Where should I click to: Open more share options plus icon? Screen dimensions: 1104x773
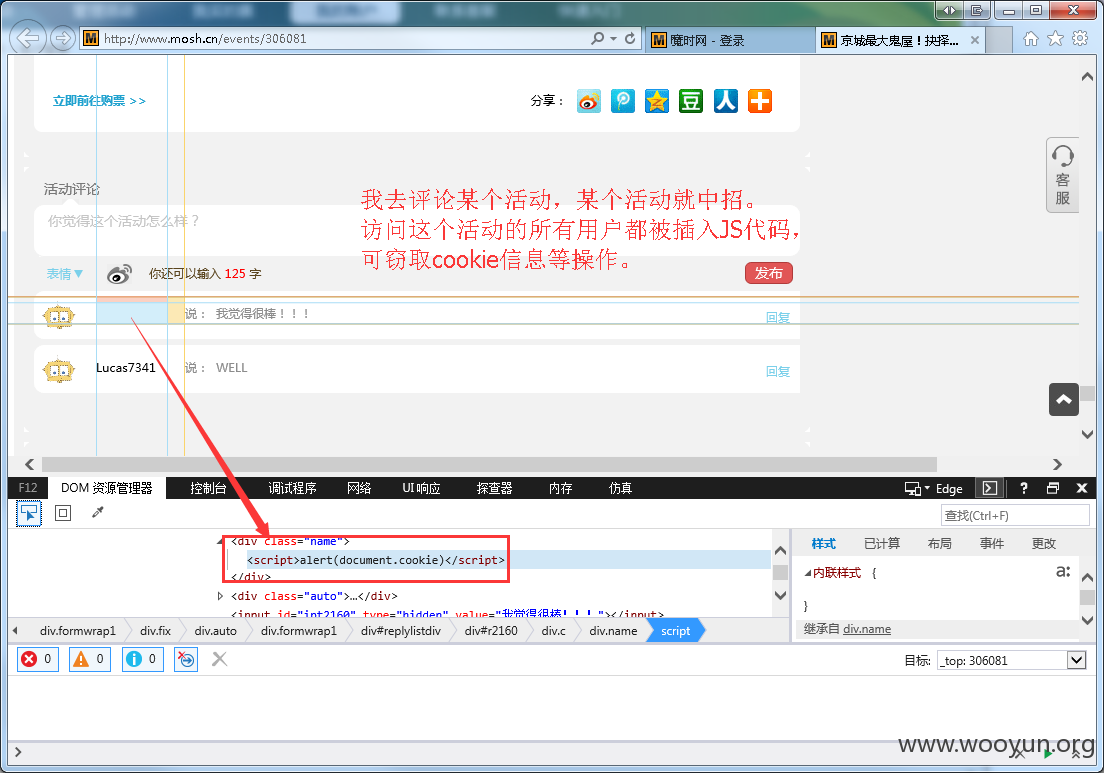(x=760, y=101)
